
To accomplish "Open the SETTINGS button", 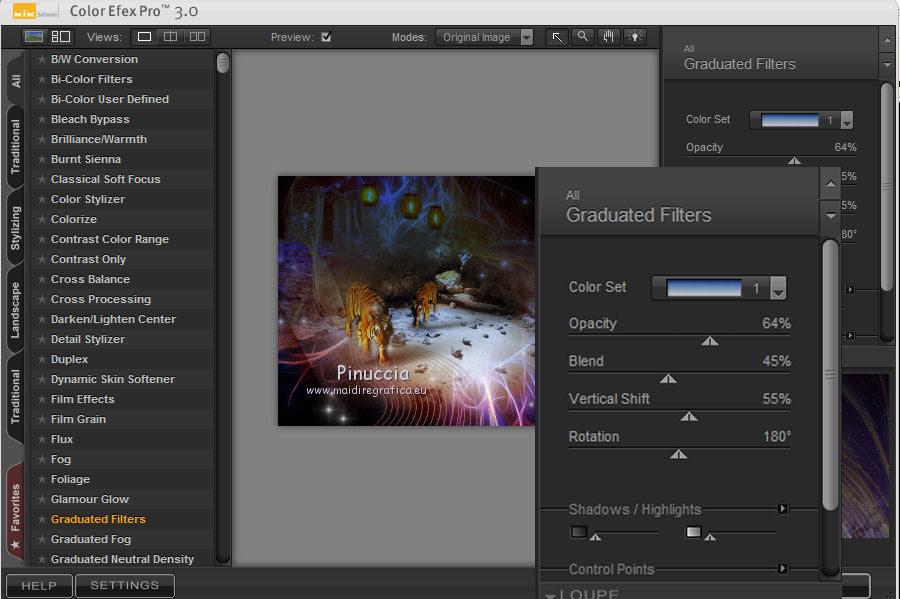I will pyautogui.click(x=125, y=585).
